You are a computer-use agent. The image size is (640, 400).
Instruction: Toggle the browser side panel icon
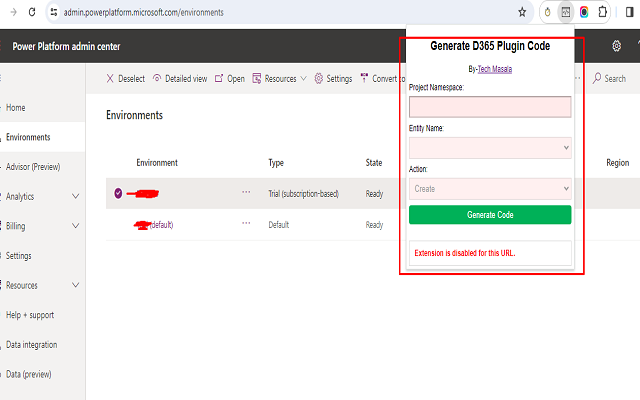tap(629, 12)
